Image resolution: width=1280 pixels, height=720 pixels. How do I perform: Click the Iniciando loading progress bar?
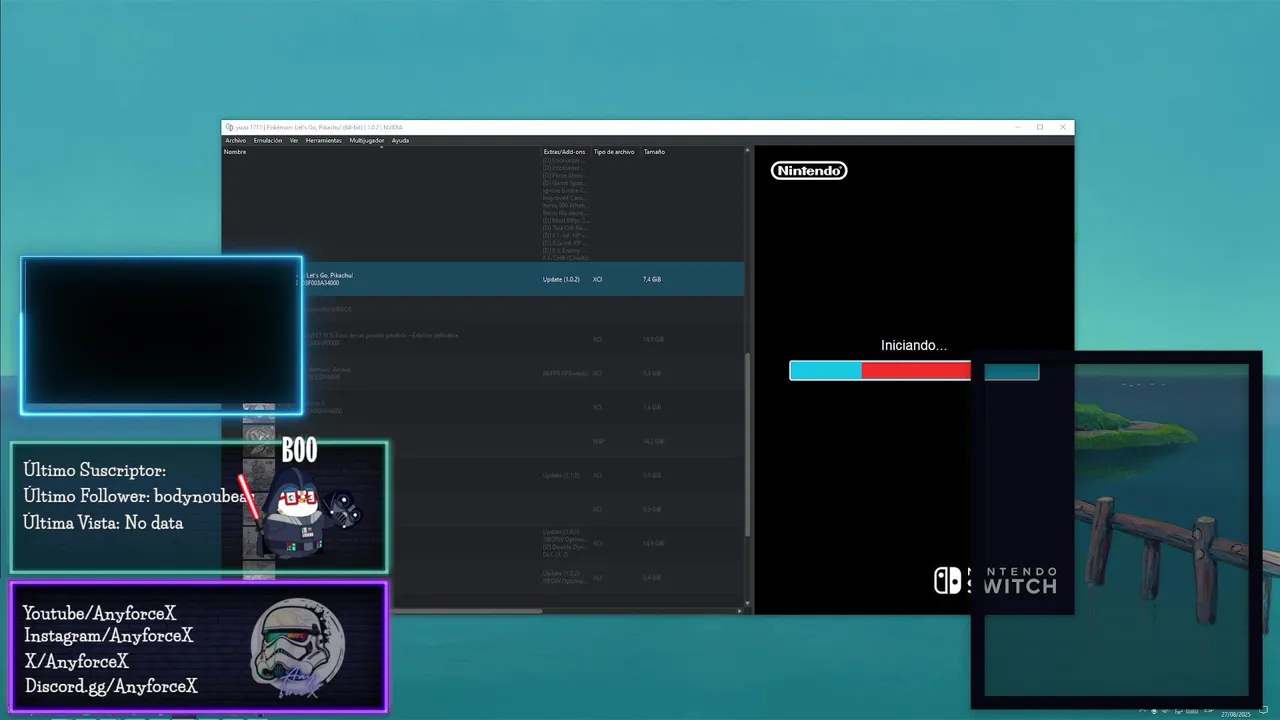[914, 371]
